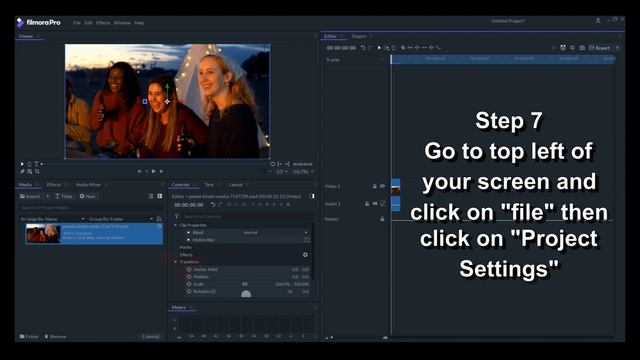Click the Search in Project Media field
The image size is (640, 360).
(x=91, y=208)
